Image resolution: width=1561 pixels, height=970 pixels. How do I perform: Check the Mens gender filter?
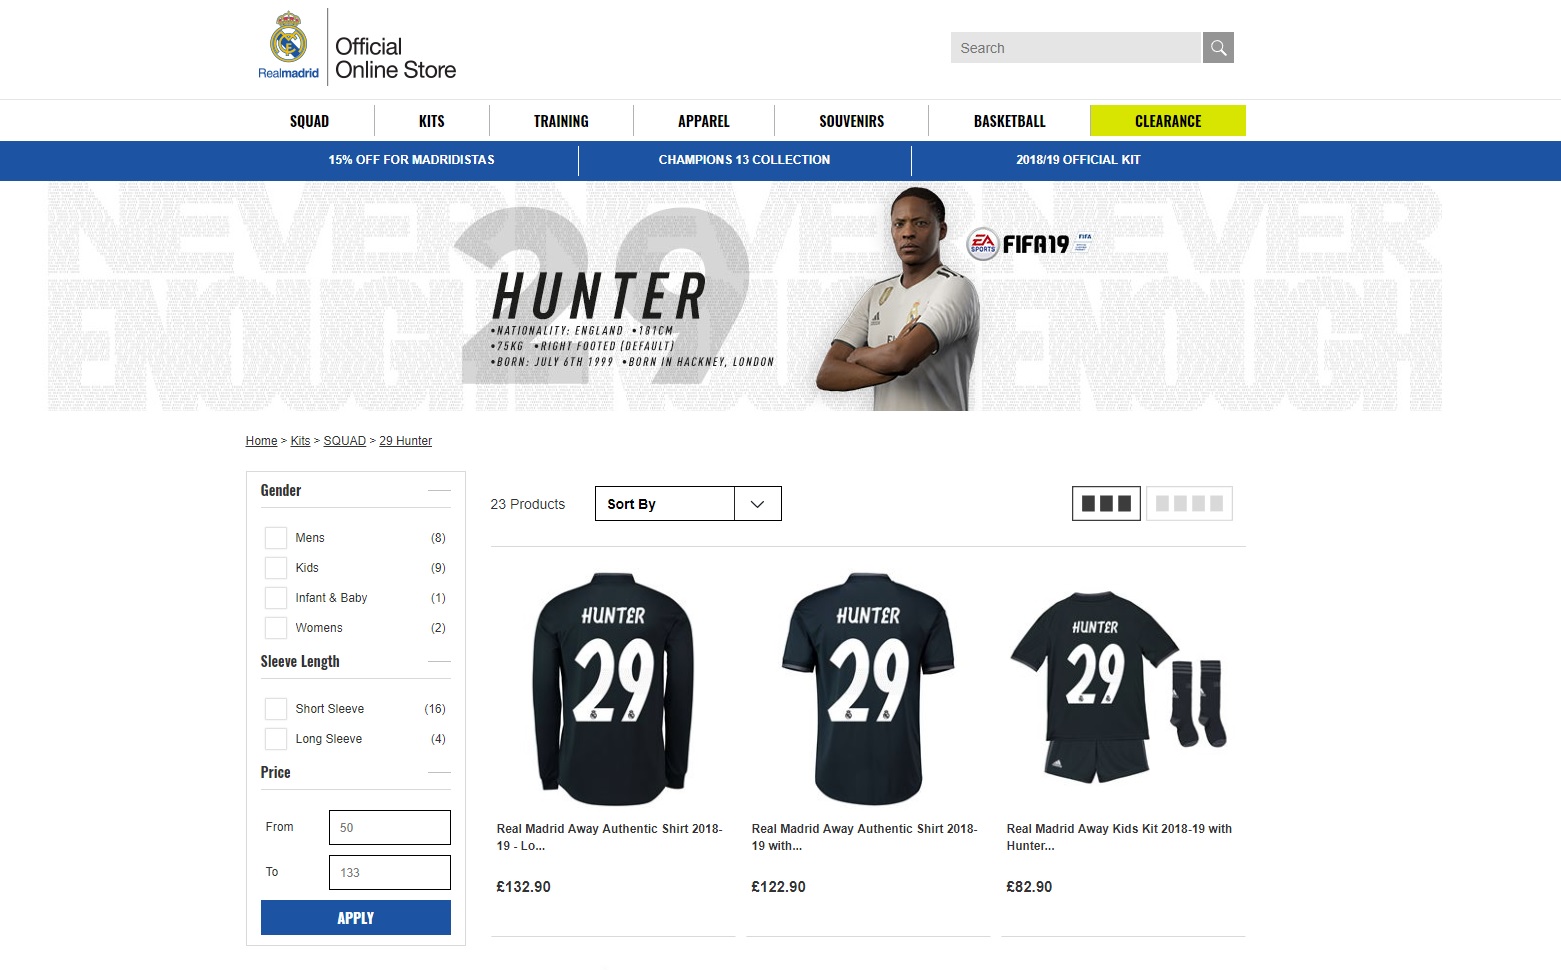(x=276, y=538)
